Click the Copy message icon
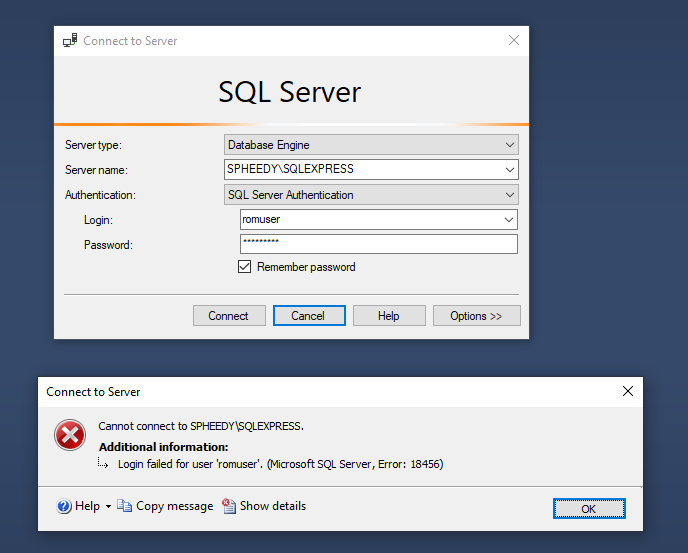The image size is (688, 553). click(x=124, y=506)
